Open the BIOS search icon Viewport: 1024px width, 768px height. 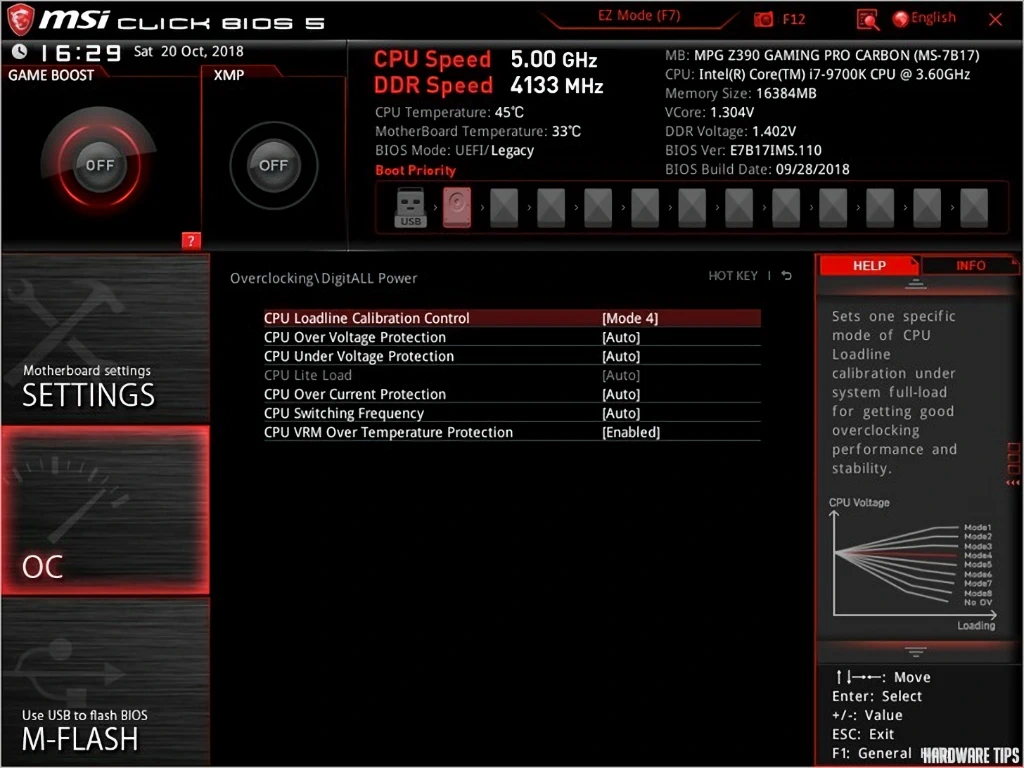point(867,20)
